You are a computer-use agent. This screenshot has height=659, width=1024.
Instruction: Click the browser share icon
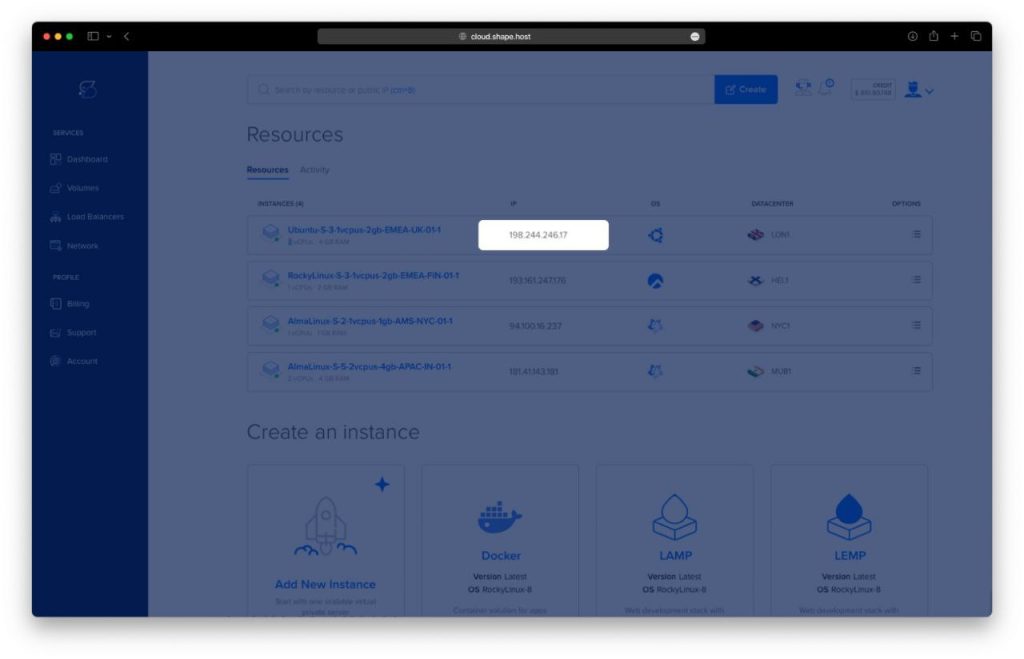934,36
